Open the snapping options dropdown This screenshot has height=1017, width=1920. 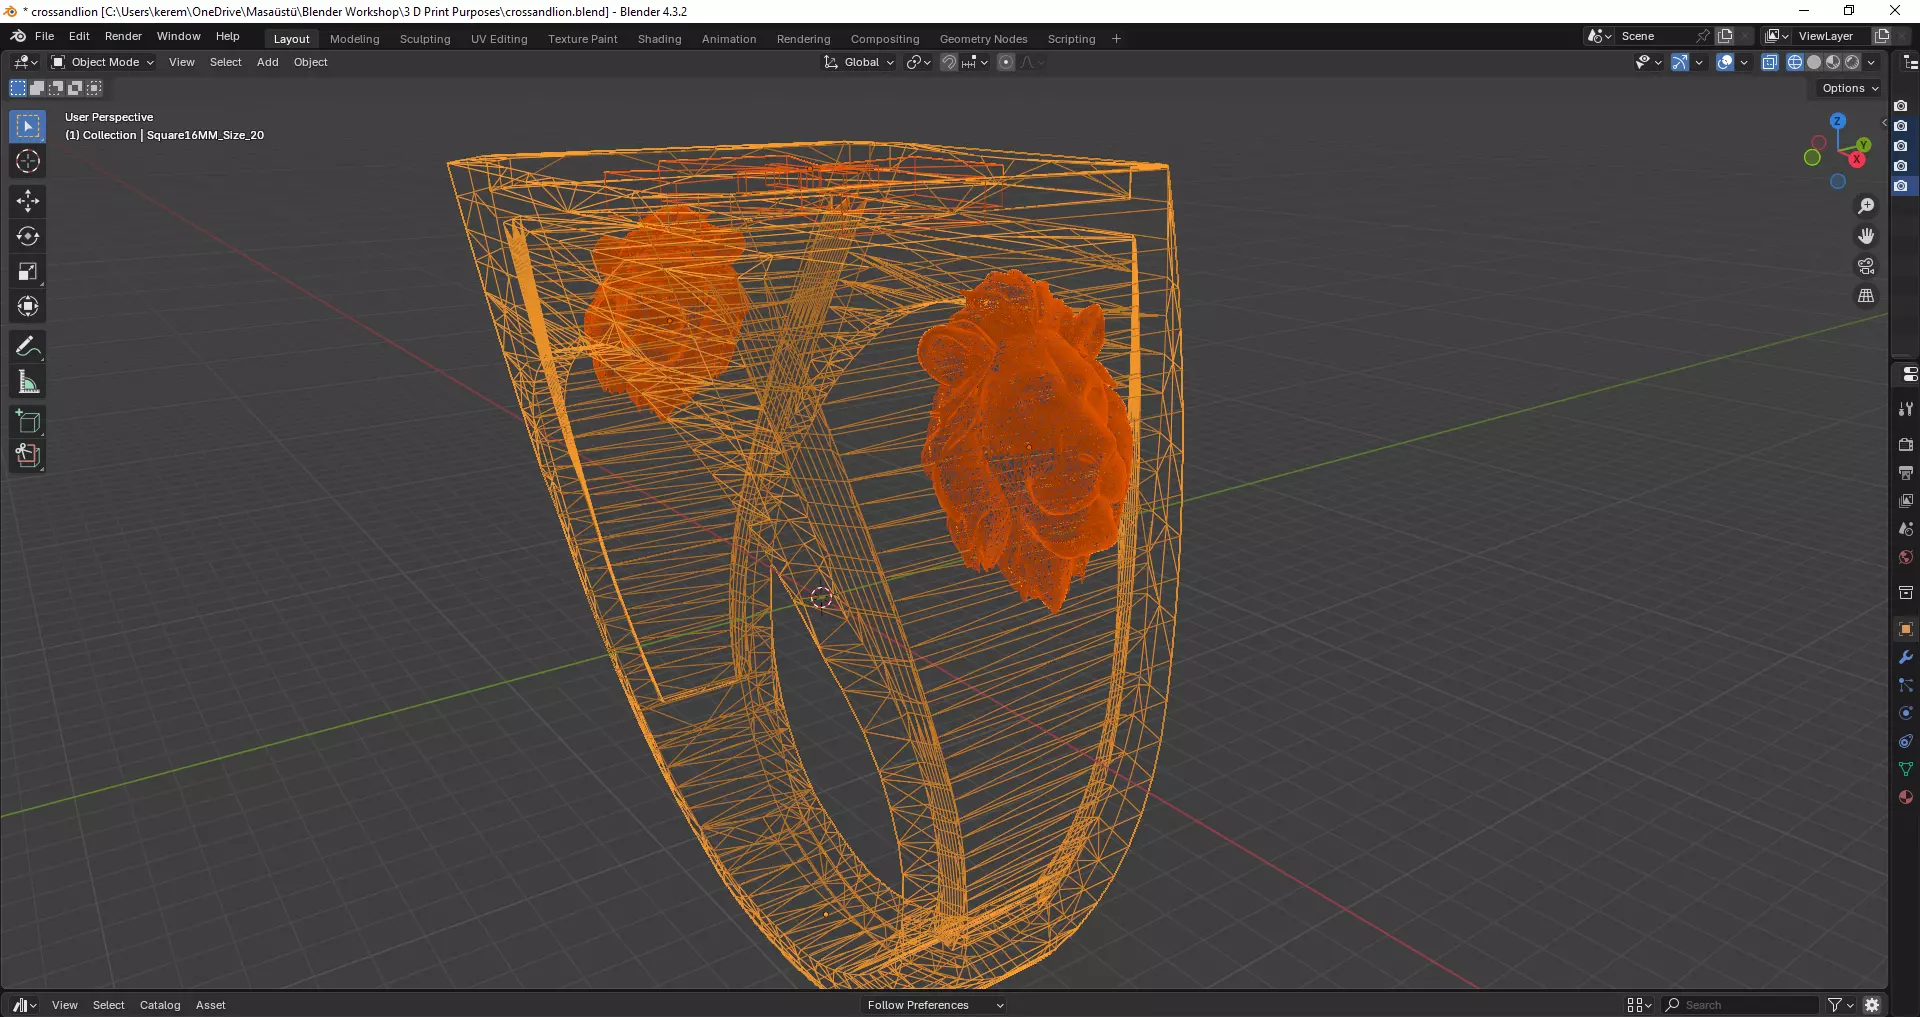tap(976, 62)
